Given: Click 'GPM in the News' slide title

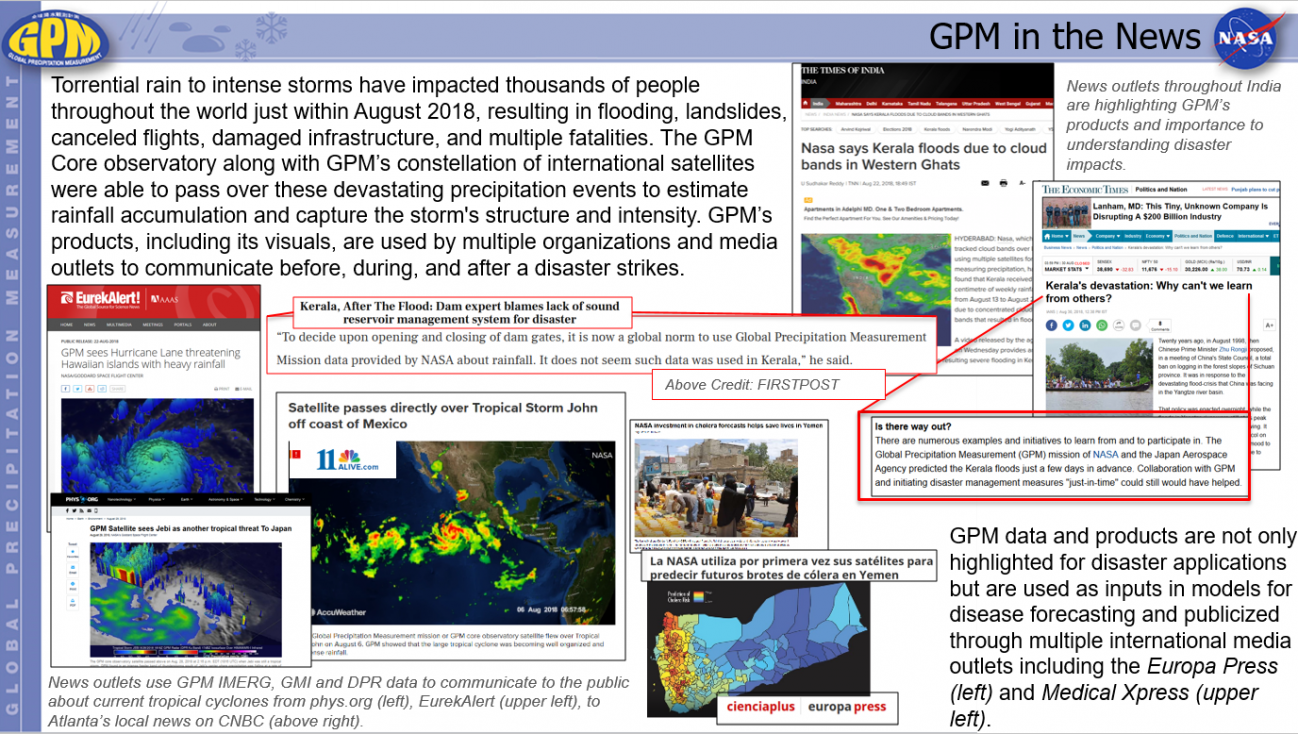Looking at the screenshot, I should tap(1064, 37).
